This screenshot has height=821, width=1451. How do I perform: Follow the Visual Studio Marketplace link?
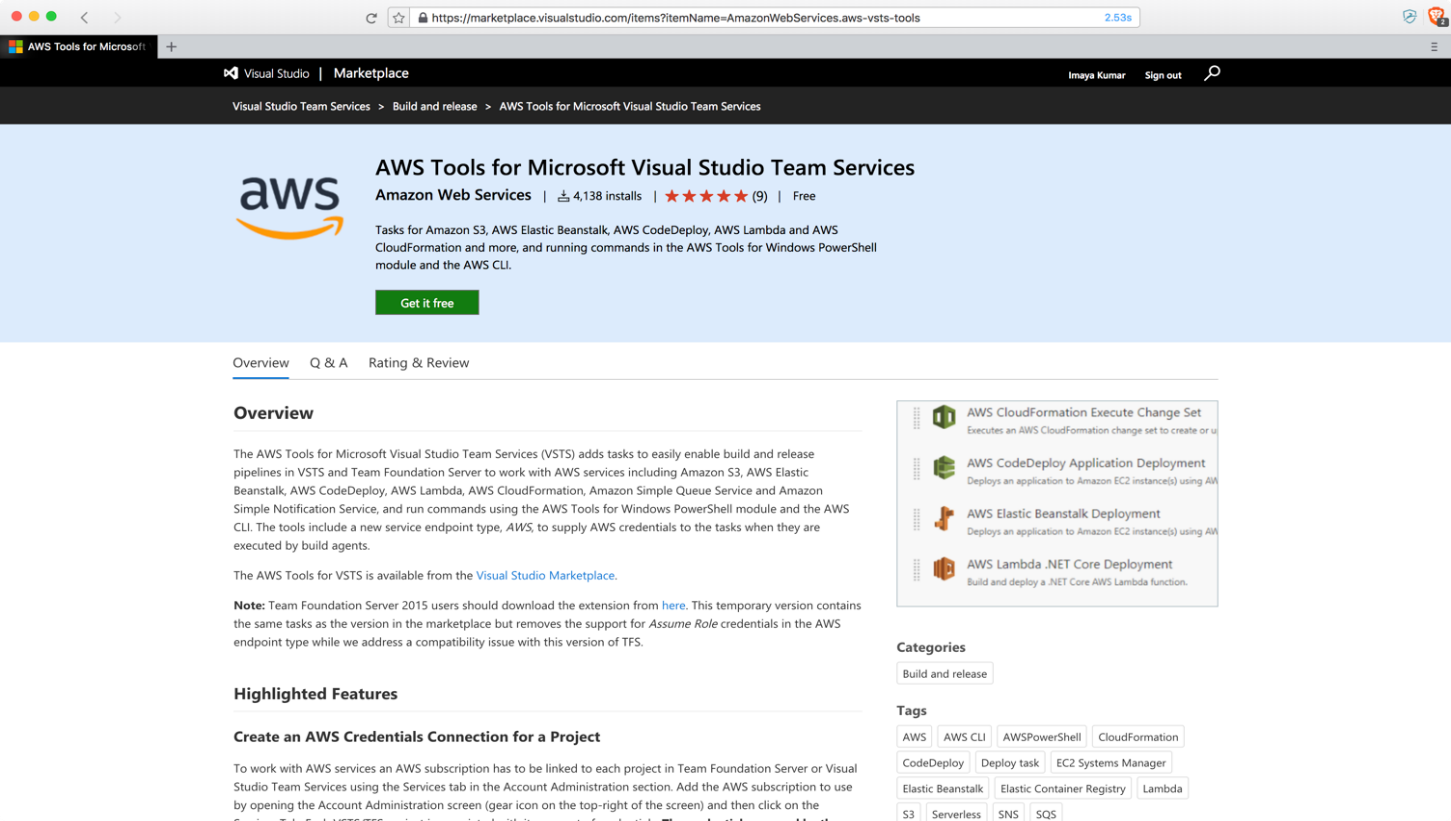[546, 575]
